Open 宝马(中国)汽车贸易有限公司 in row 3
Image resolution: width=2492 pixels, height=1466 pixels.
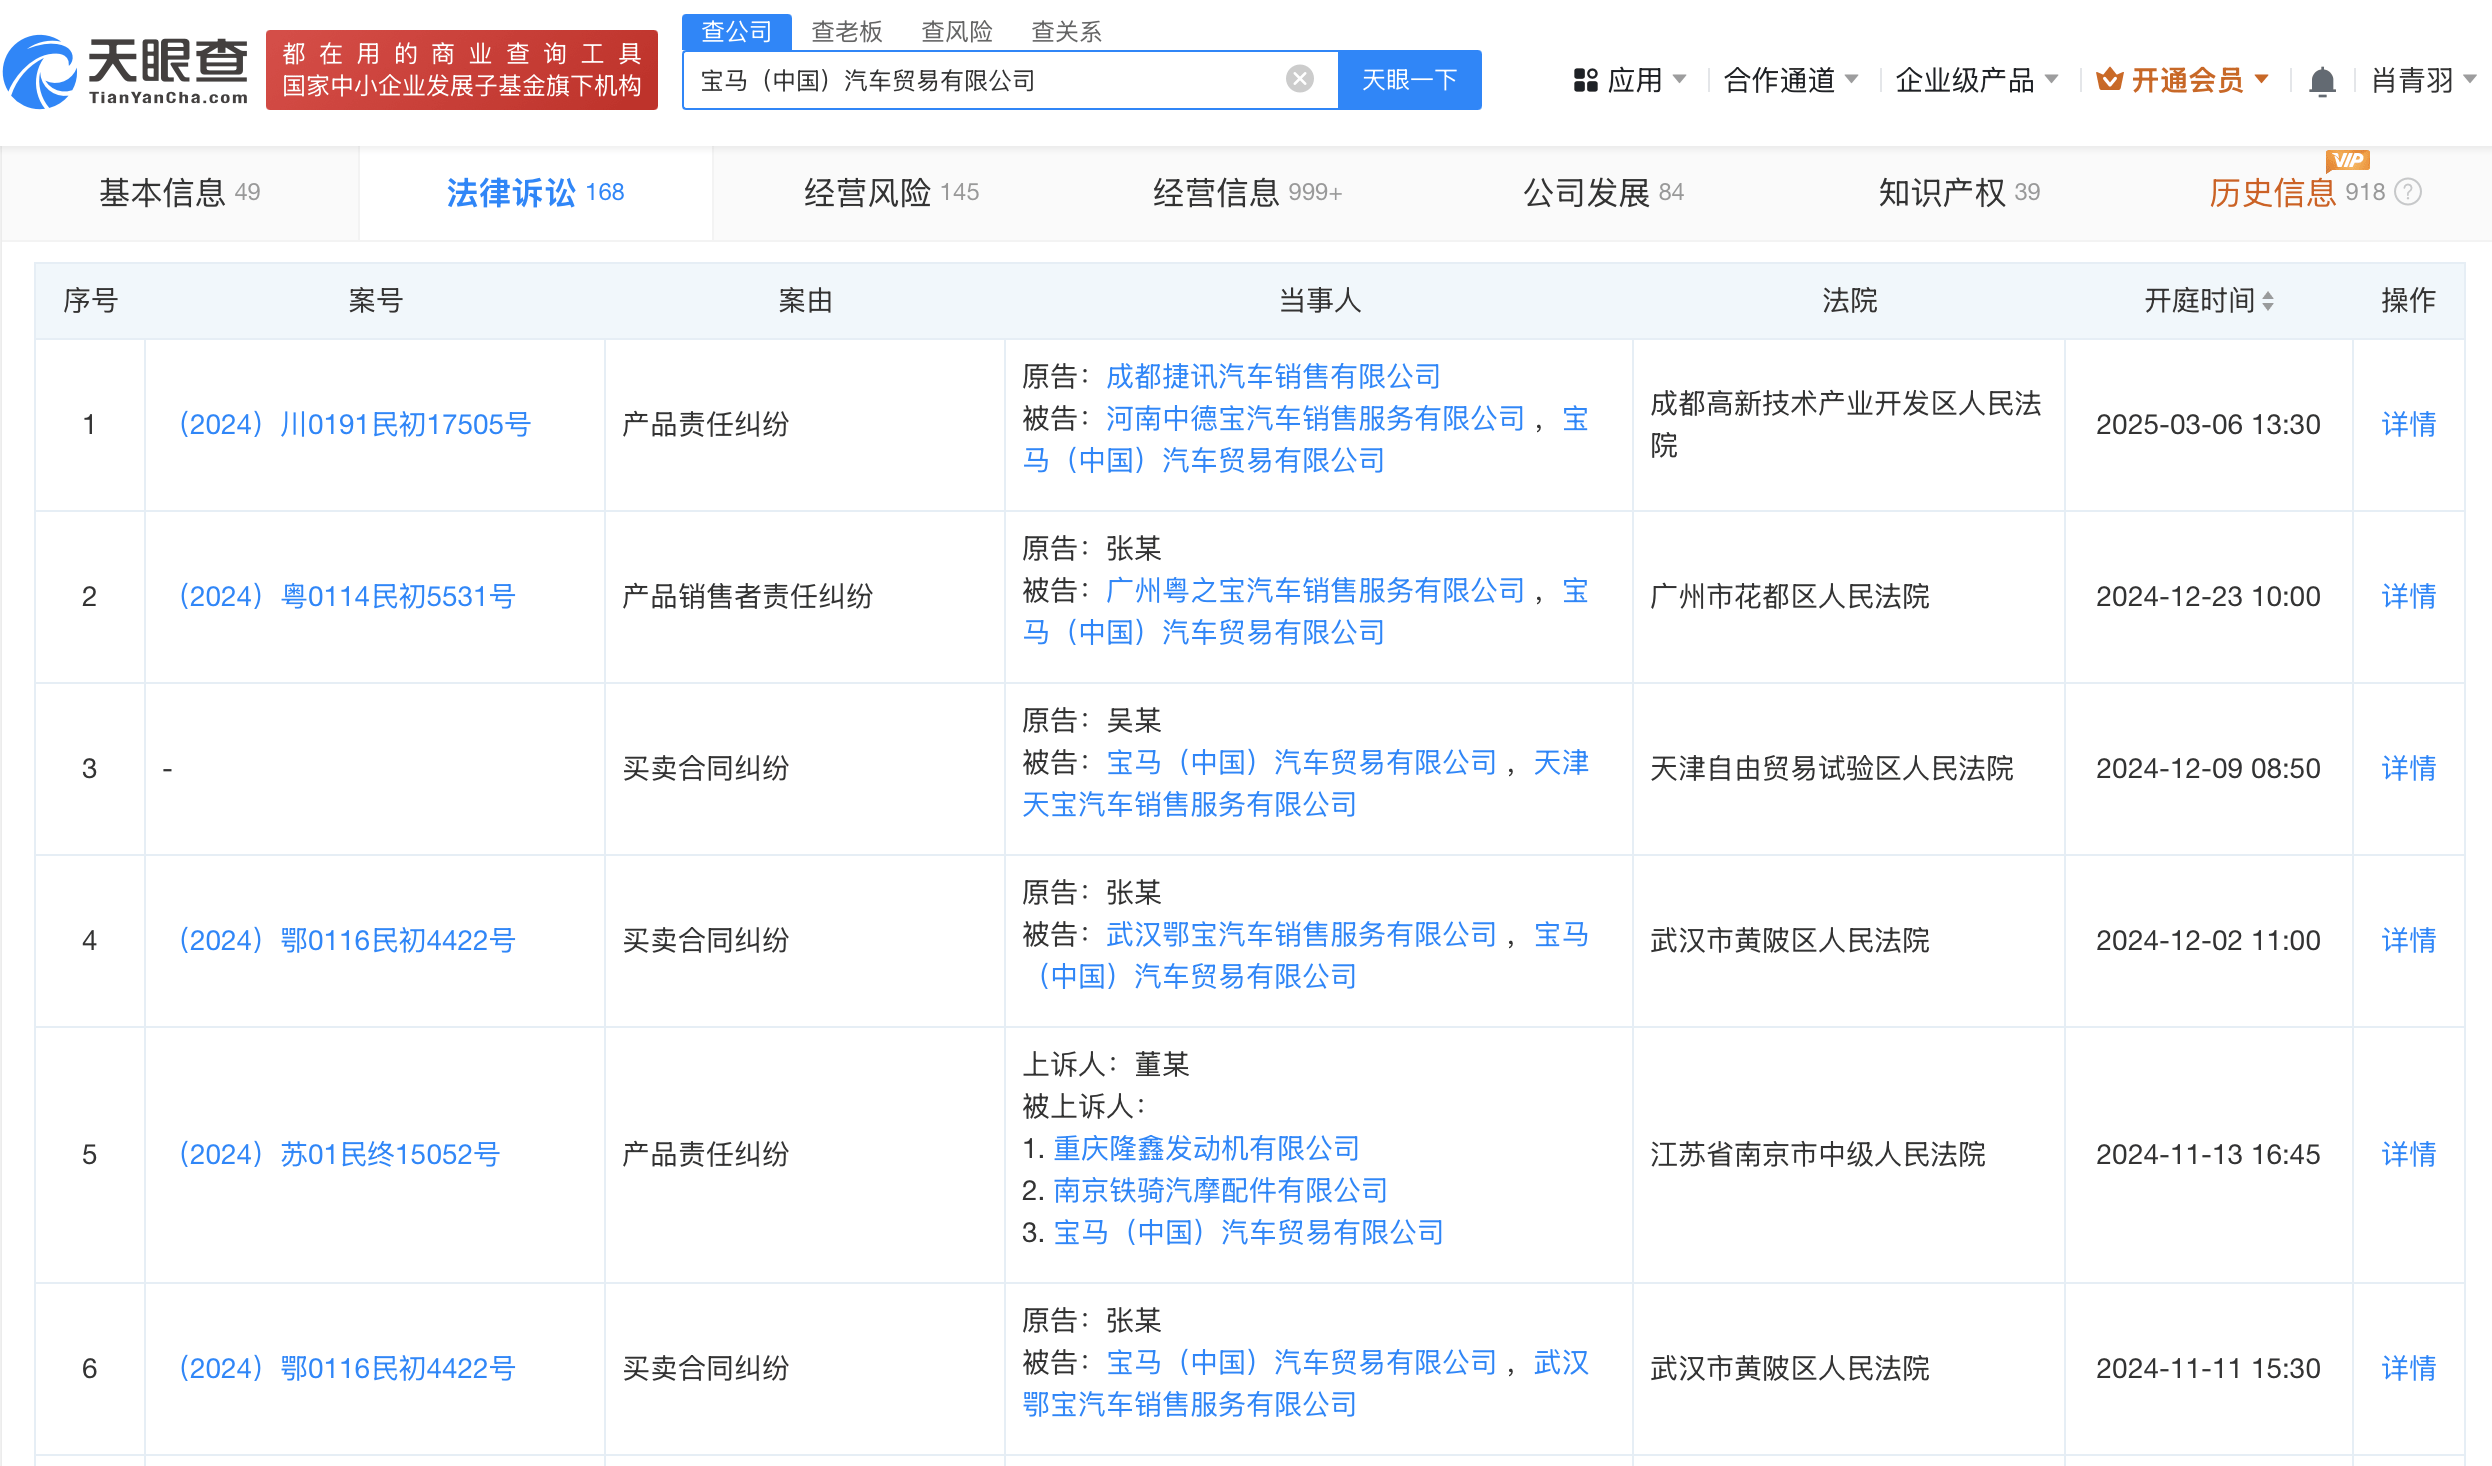coord(1301,762)
